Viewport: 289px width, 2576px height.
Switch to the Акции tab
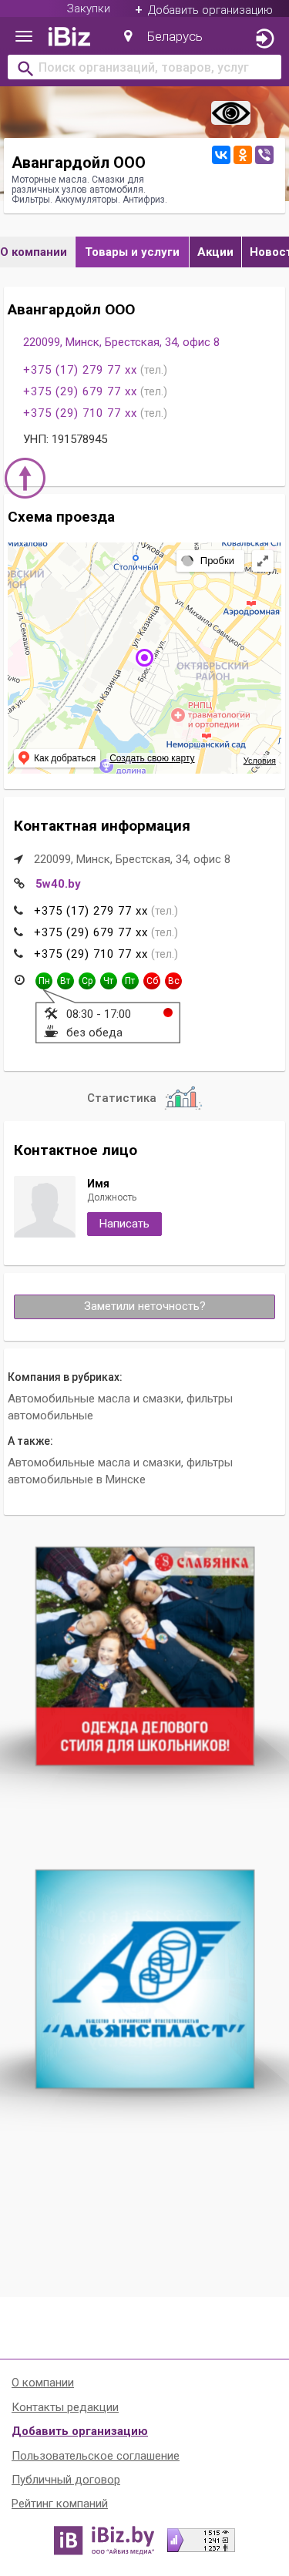(x=215, y=252)
